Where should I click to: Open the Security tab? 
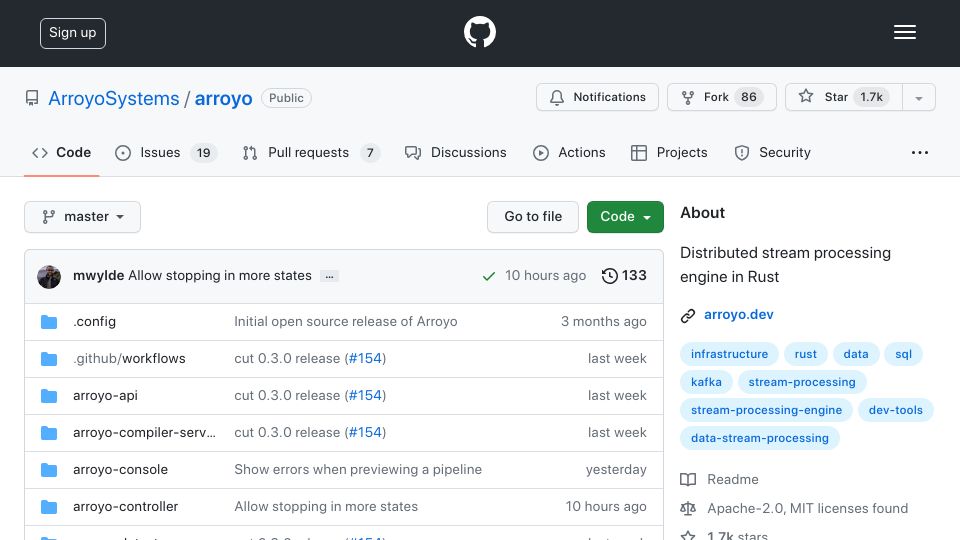(772, 152)
